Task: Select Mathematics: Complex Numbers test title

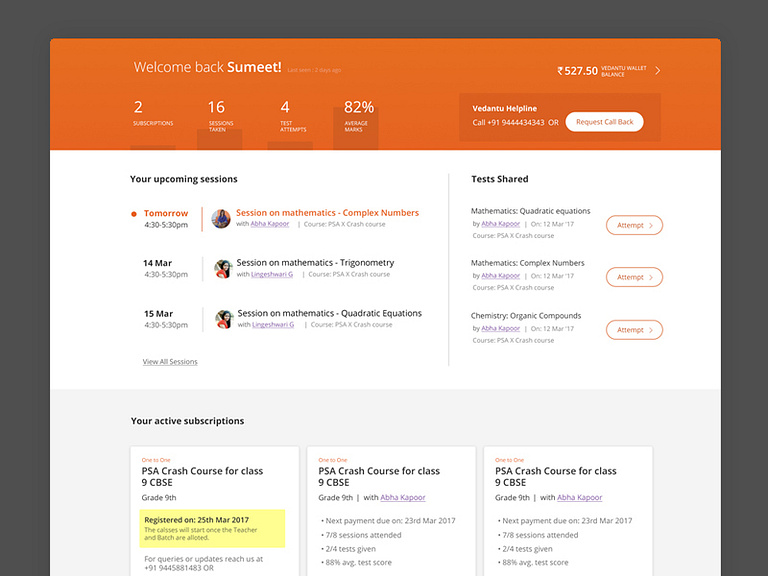Action: (x=528, y=263)
